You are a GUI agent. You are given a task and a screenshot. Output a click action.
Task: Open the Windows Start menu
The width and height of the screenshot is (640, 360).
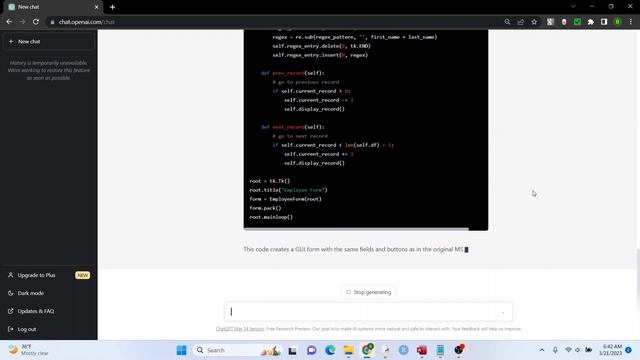pyautogui.click(x=182, y=350)
